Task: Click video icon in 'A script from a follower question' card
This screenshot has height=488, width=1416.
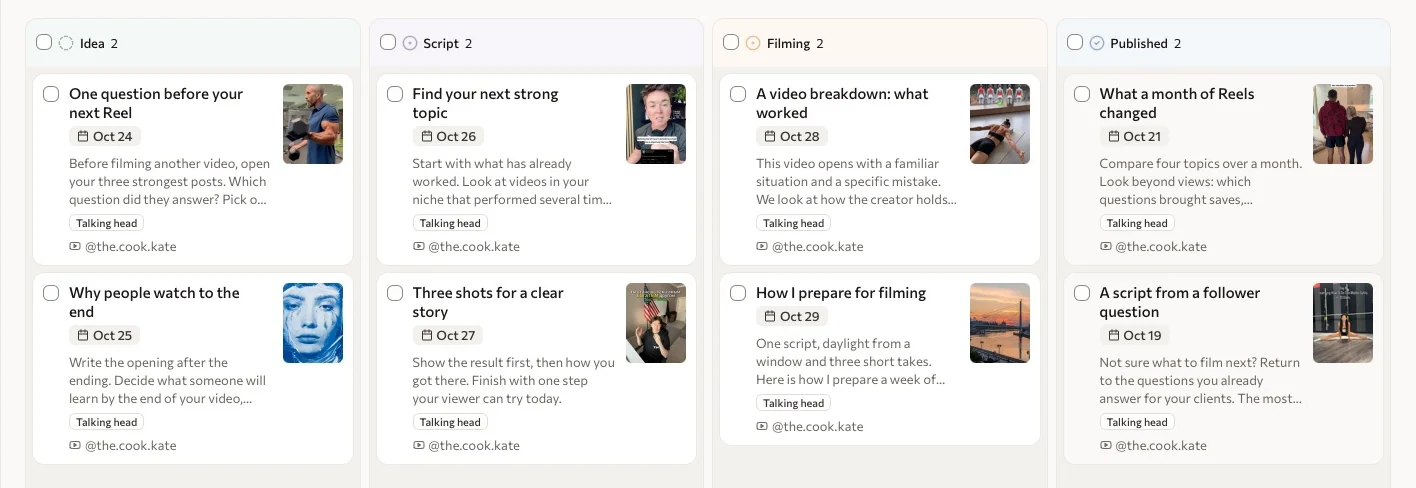Action: (1106, 445)
